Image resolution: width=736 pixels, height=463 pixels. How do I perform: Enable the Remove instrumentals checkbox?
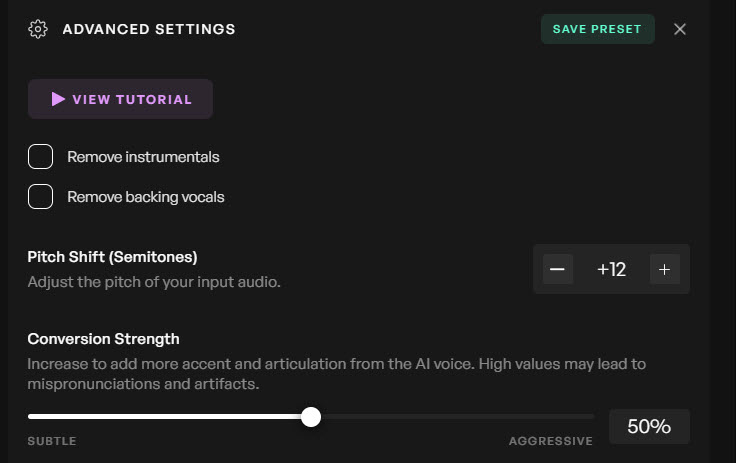[x=40, y=157]
